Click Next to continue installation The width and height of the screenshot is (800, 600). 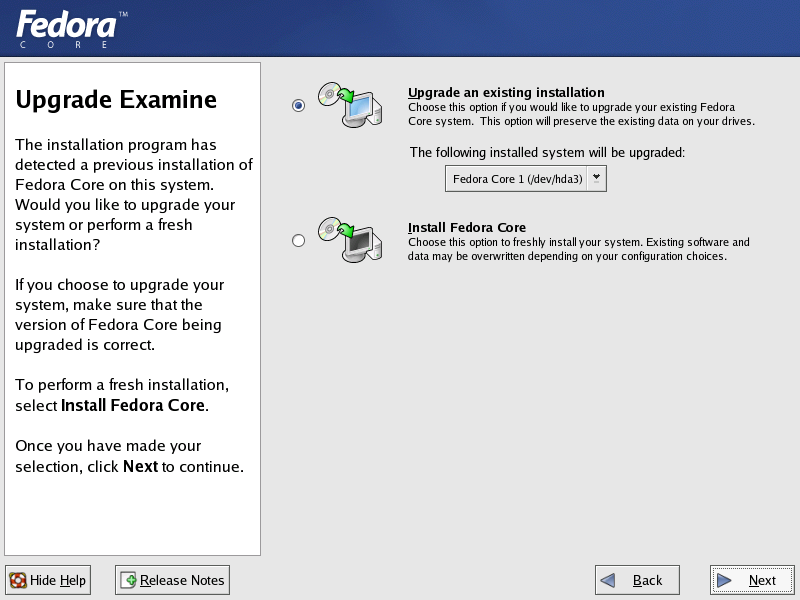752,580
